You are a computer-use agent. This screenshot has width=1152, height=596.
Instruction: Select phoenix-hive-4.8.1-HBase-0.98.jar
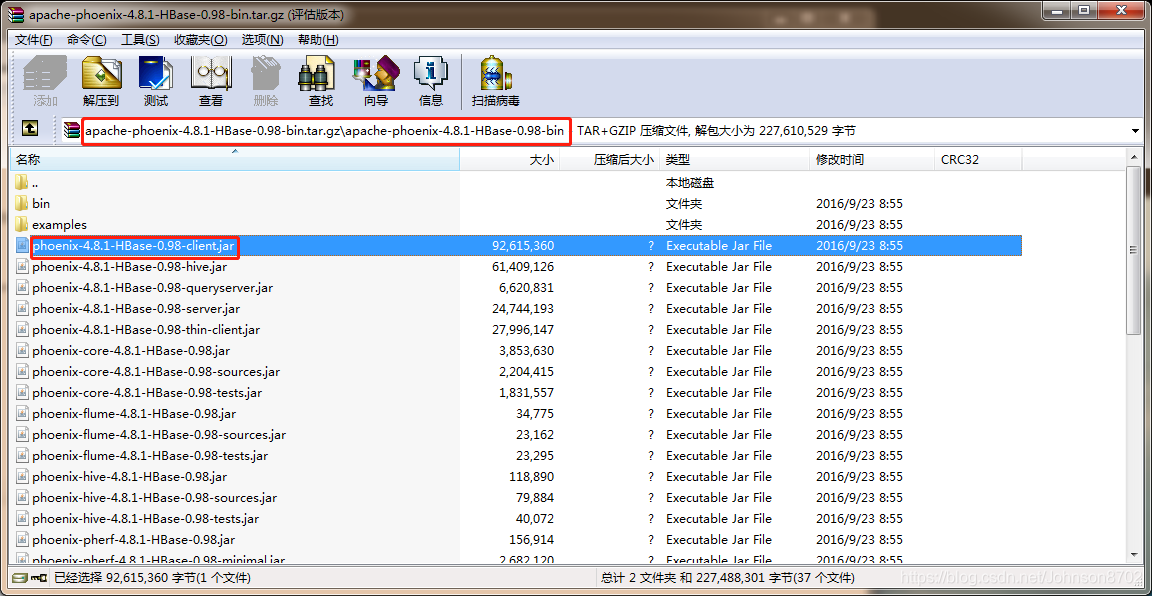coord(130,476)
